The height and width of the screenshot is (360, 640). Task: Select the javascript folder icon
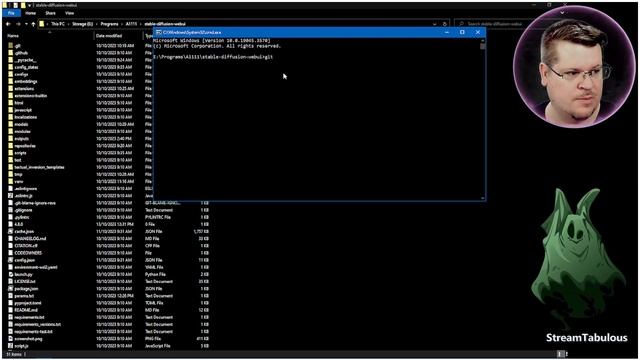click(11, 110)
